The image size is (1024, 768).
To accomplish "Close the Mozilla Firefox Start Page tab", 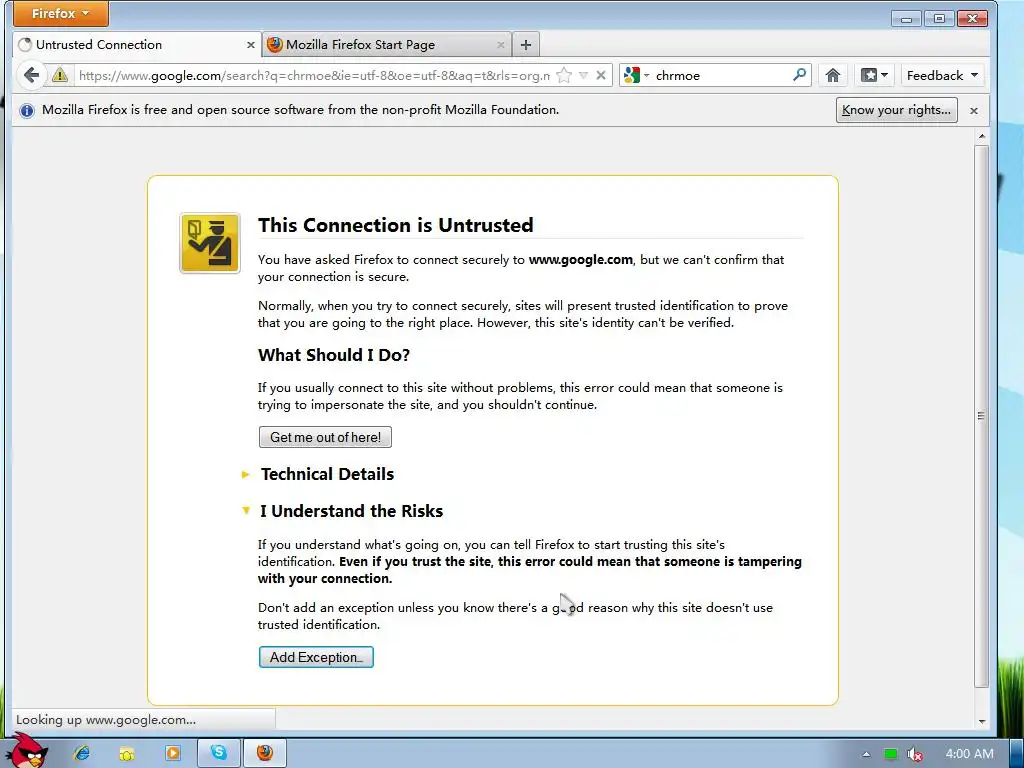I will pyautogui.click(x=500, y=45).
